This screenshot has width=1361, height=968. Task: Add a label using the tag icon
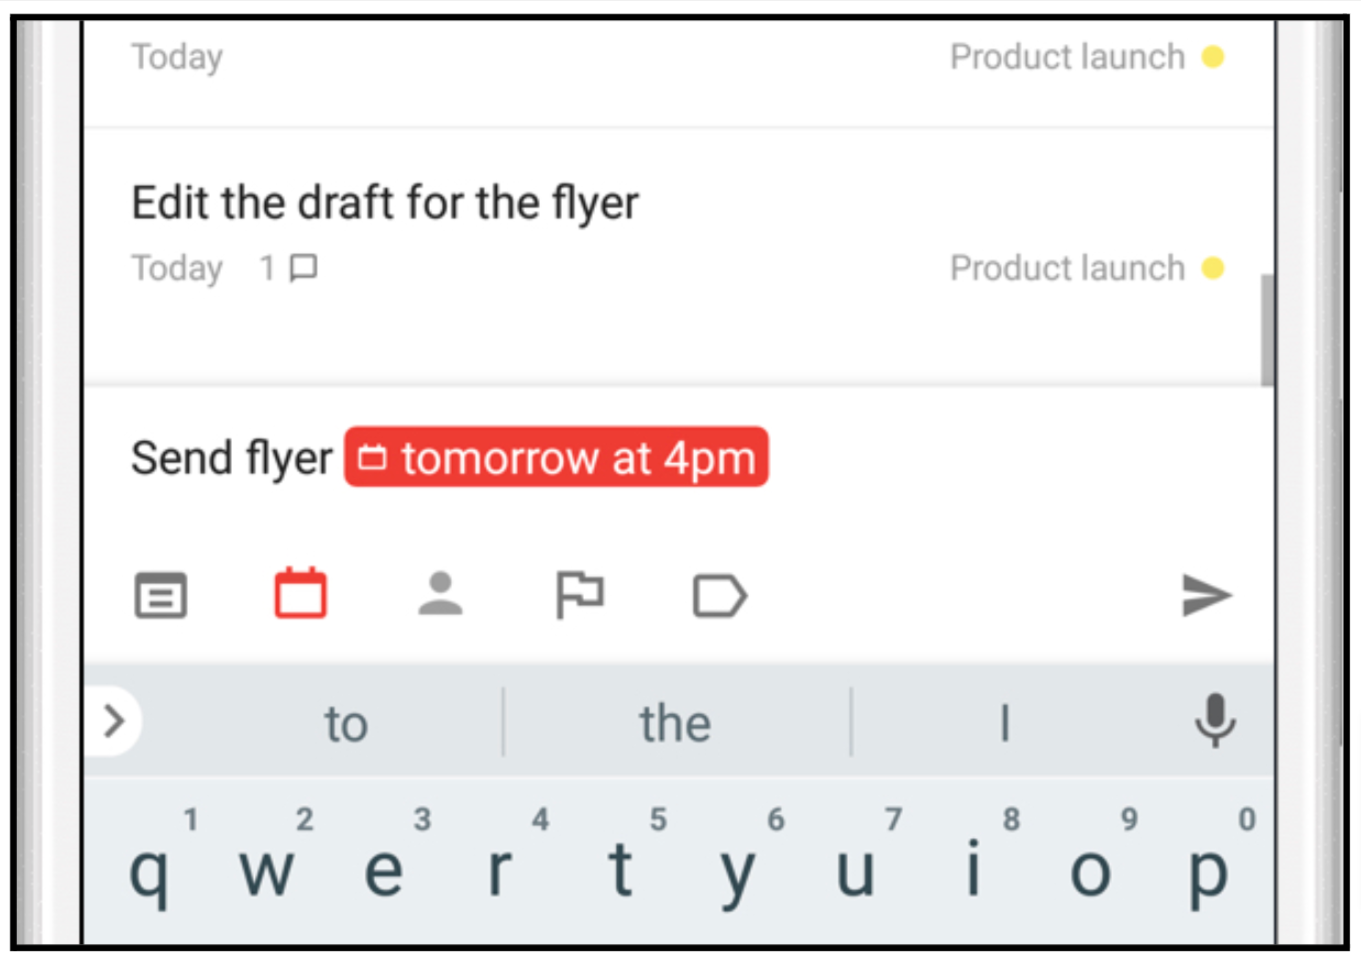pos(718,595)
